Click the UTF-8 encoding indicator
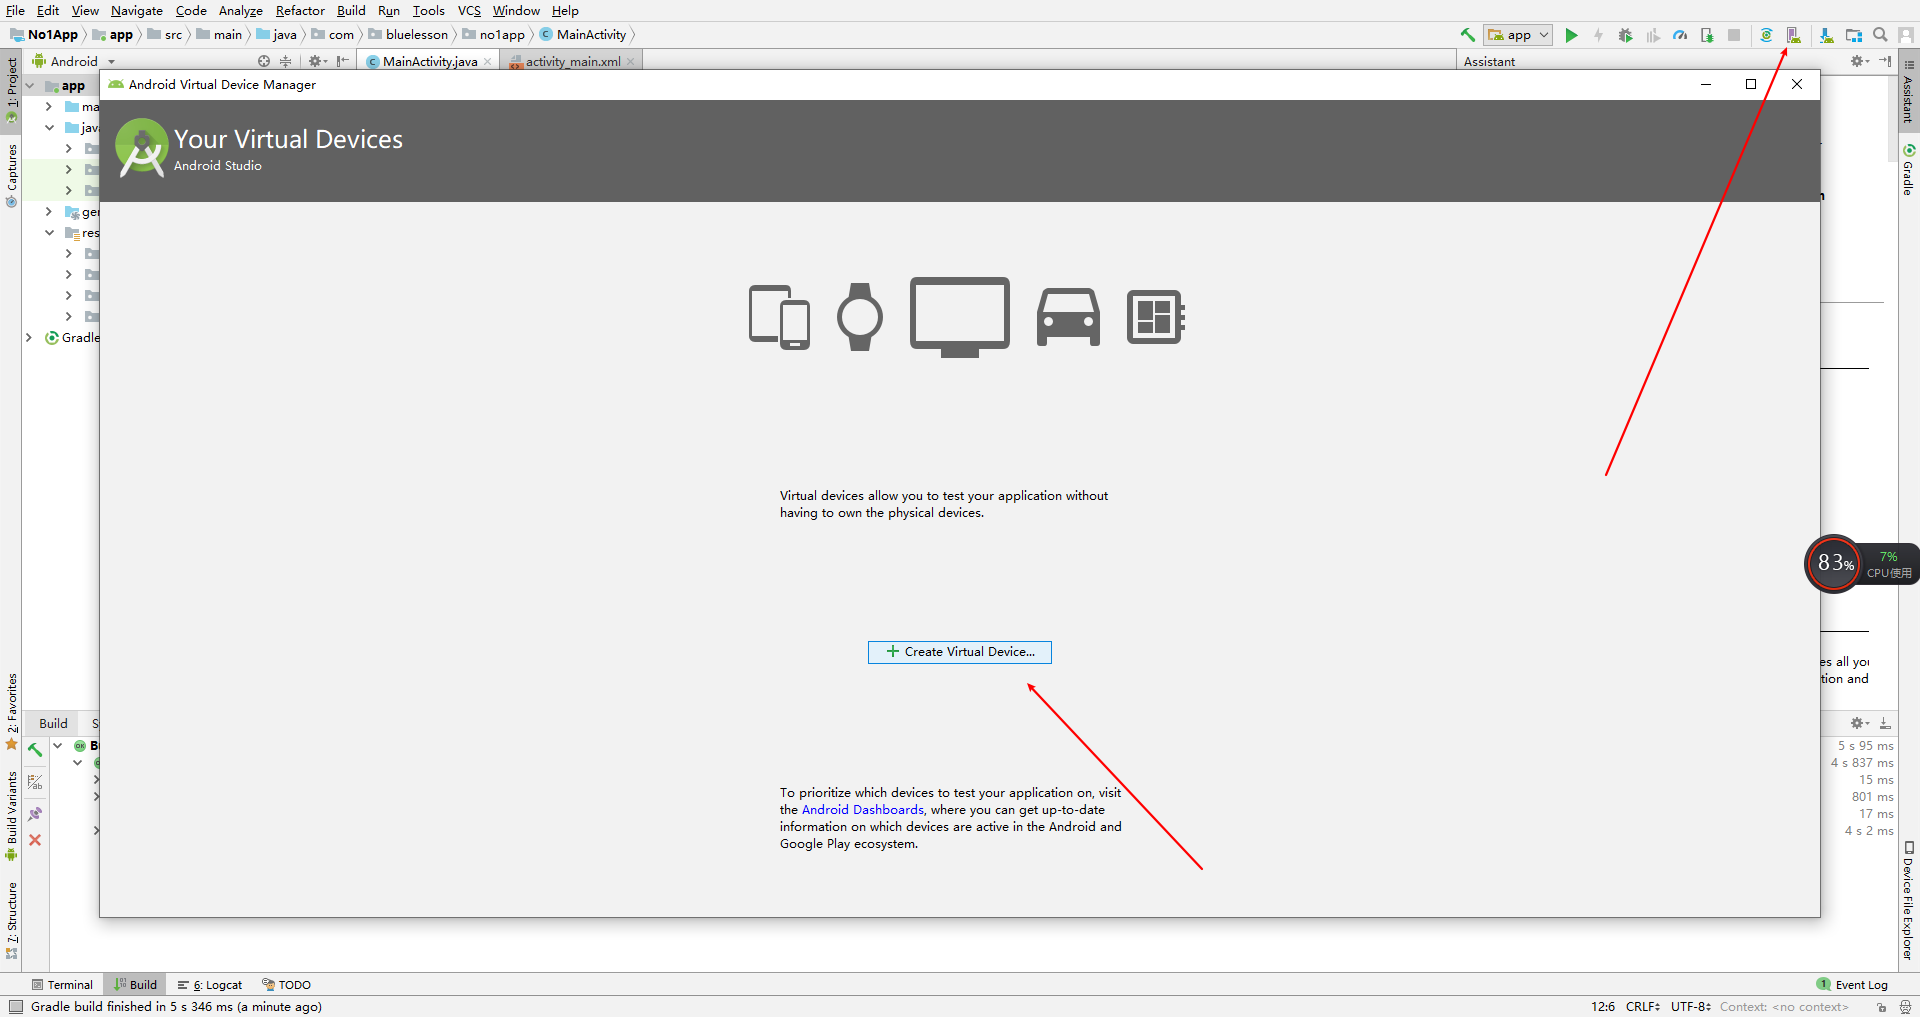 (1691, 1007)
